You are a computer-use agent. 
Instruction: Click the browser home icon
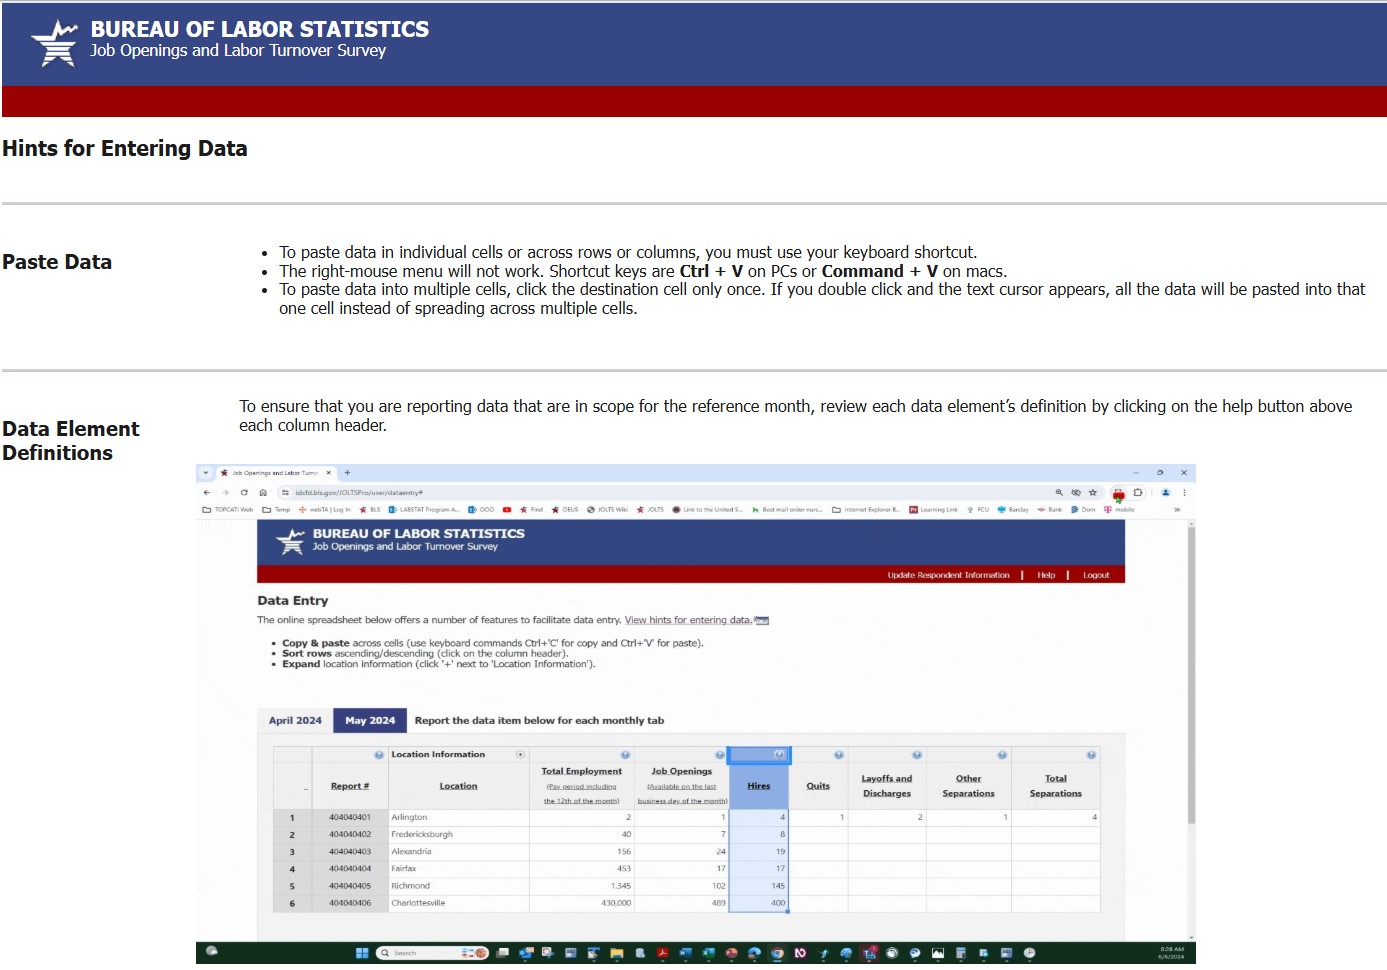[263, 493]
